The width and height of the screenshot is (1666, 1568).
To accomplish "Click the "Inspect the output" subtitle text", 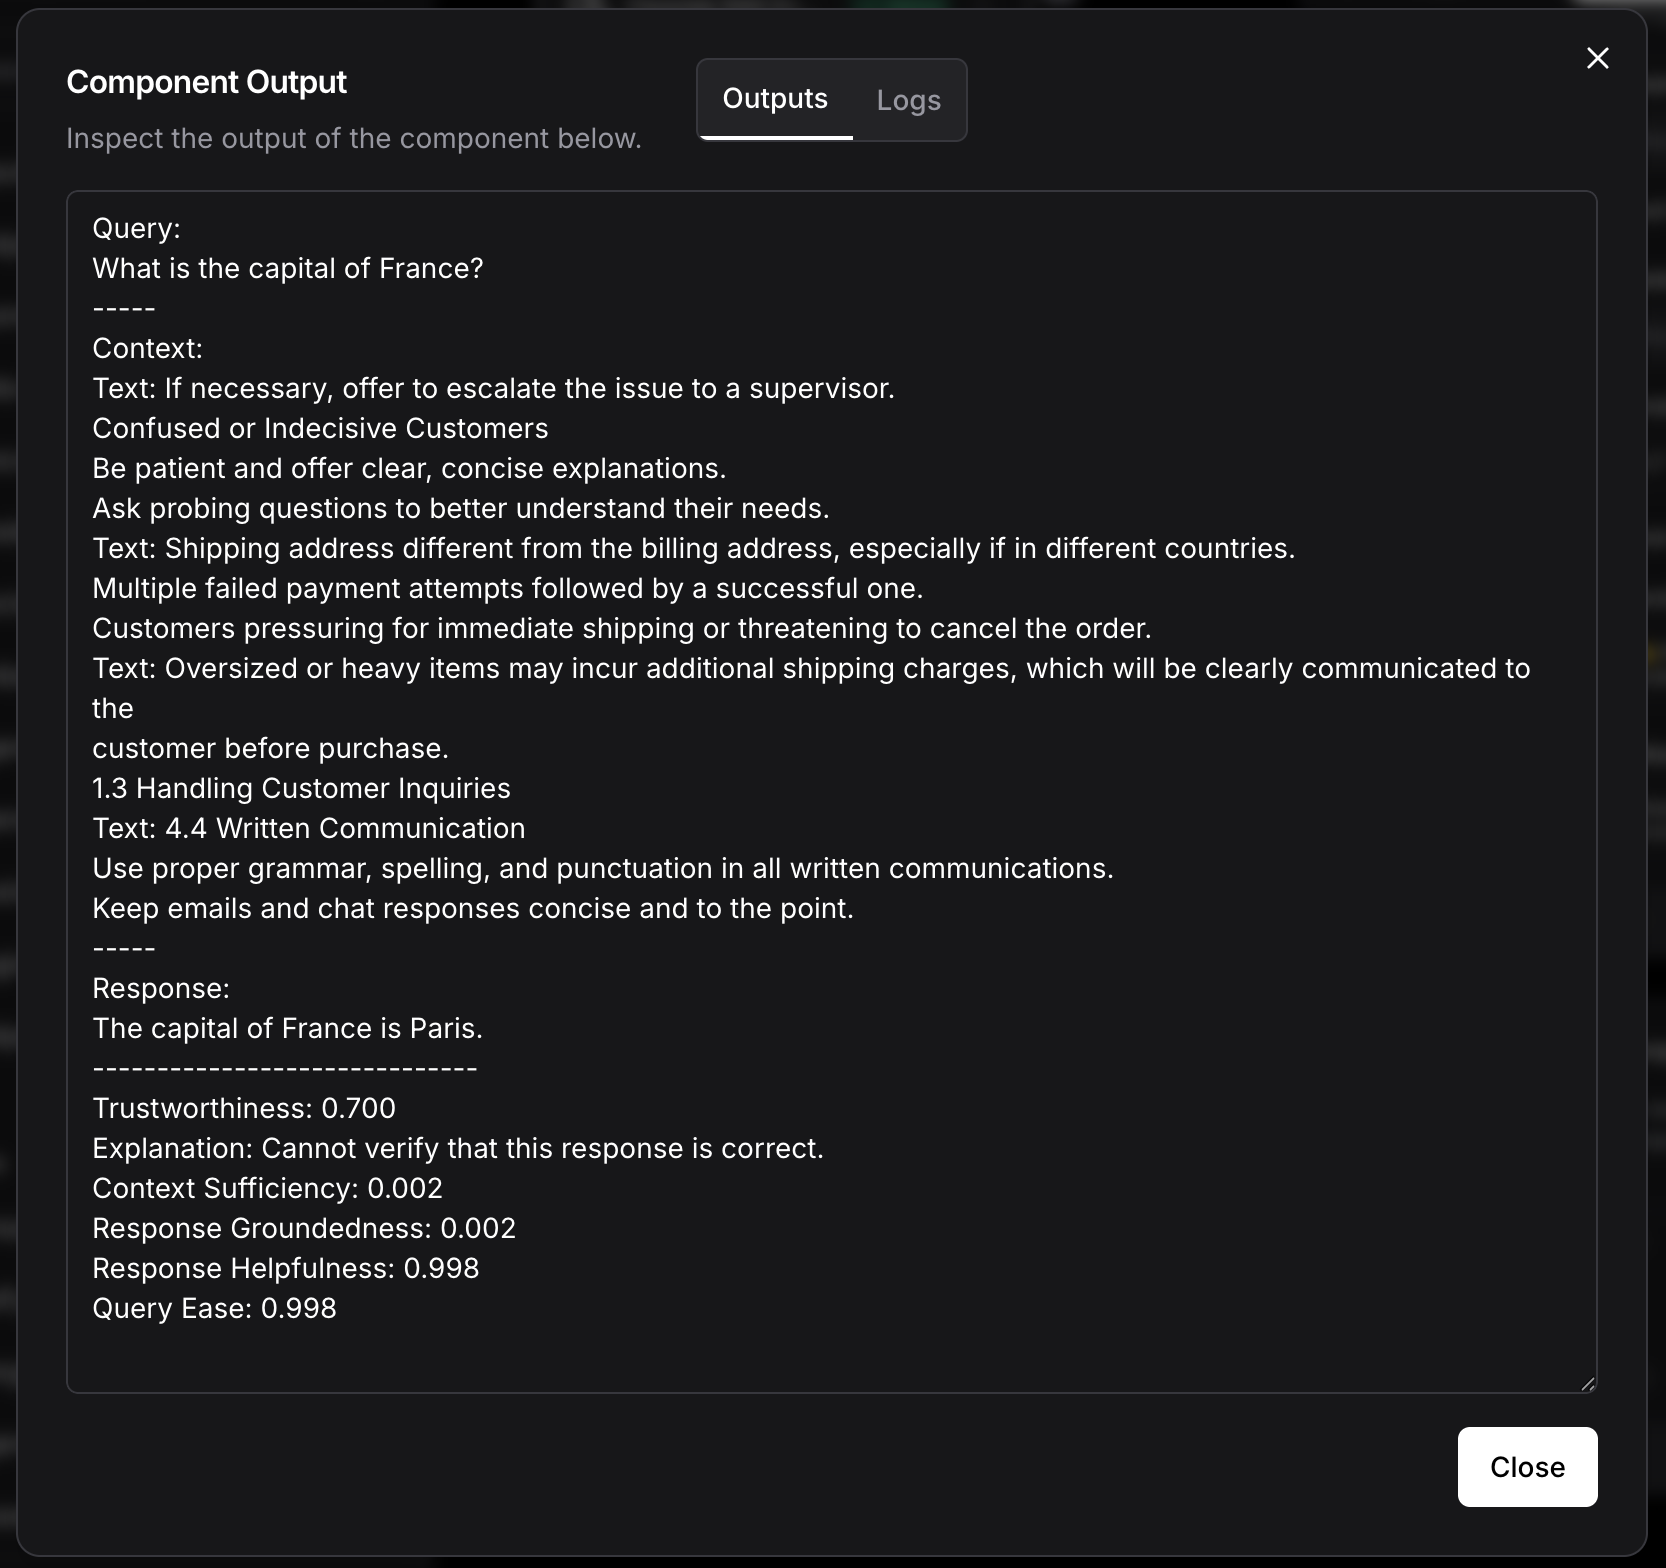I will 353,138.
